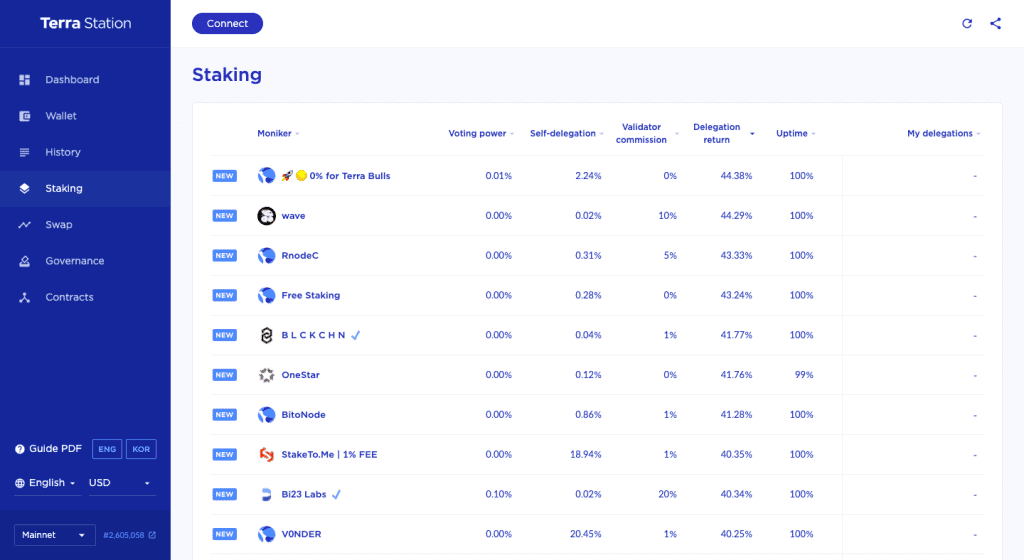Image resolution: width=1024 pixels, height=560 pixels.
Task: Click the globe icon beside English
Action: coord(20,483)
